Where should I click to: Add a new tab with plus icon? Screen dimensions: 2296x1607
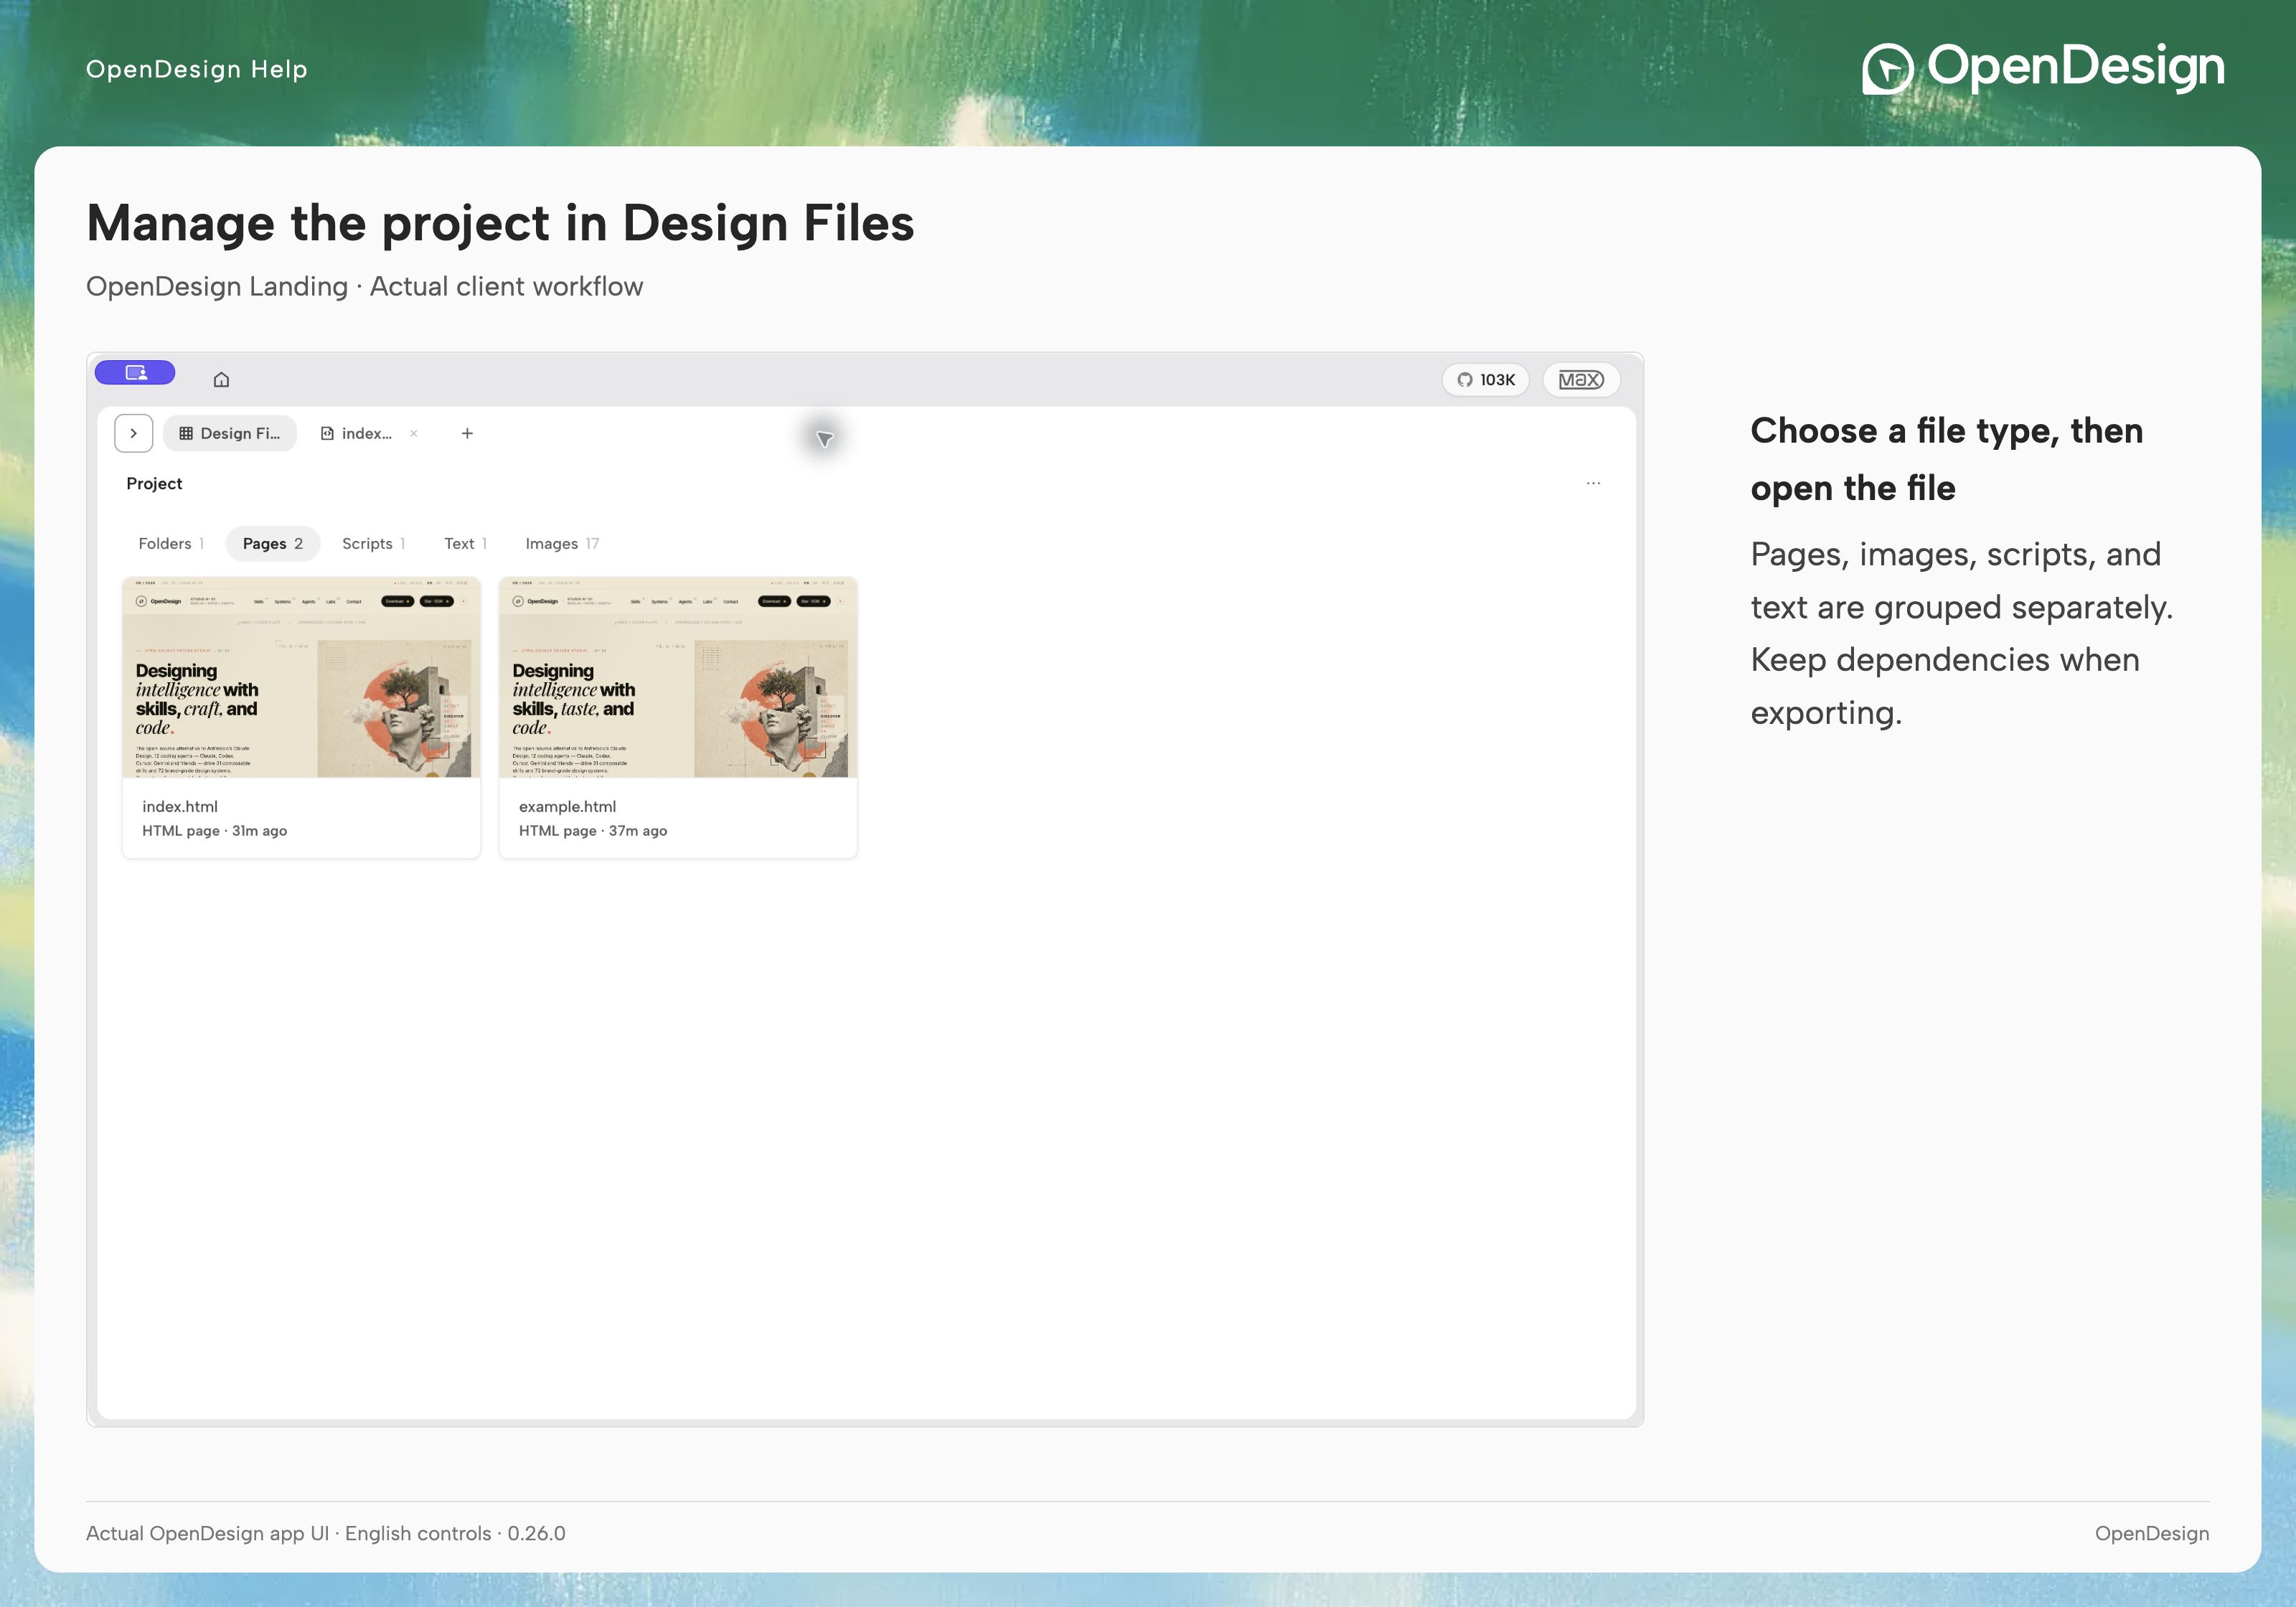[467, 433]
